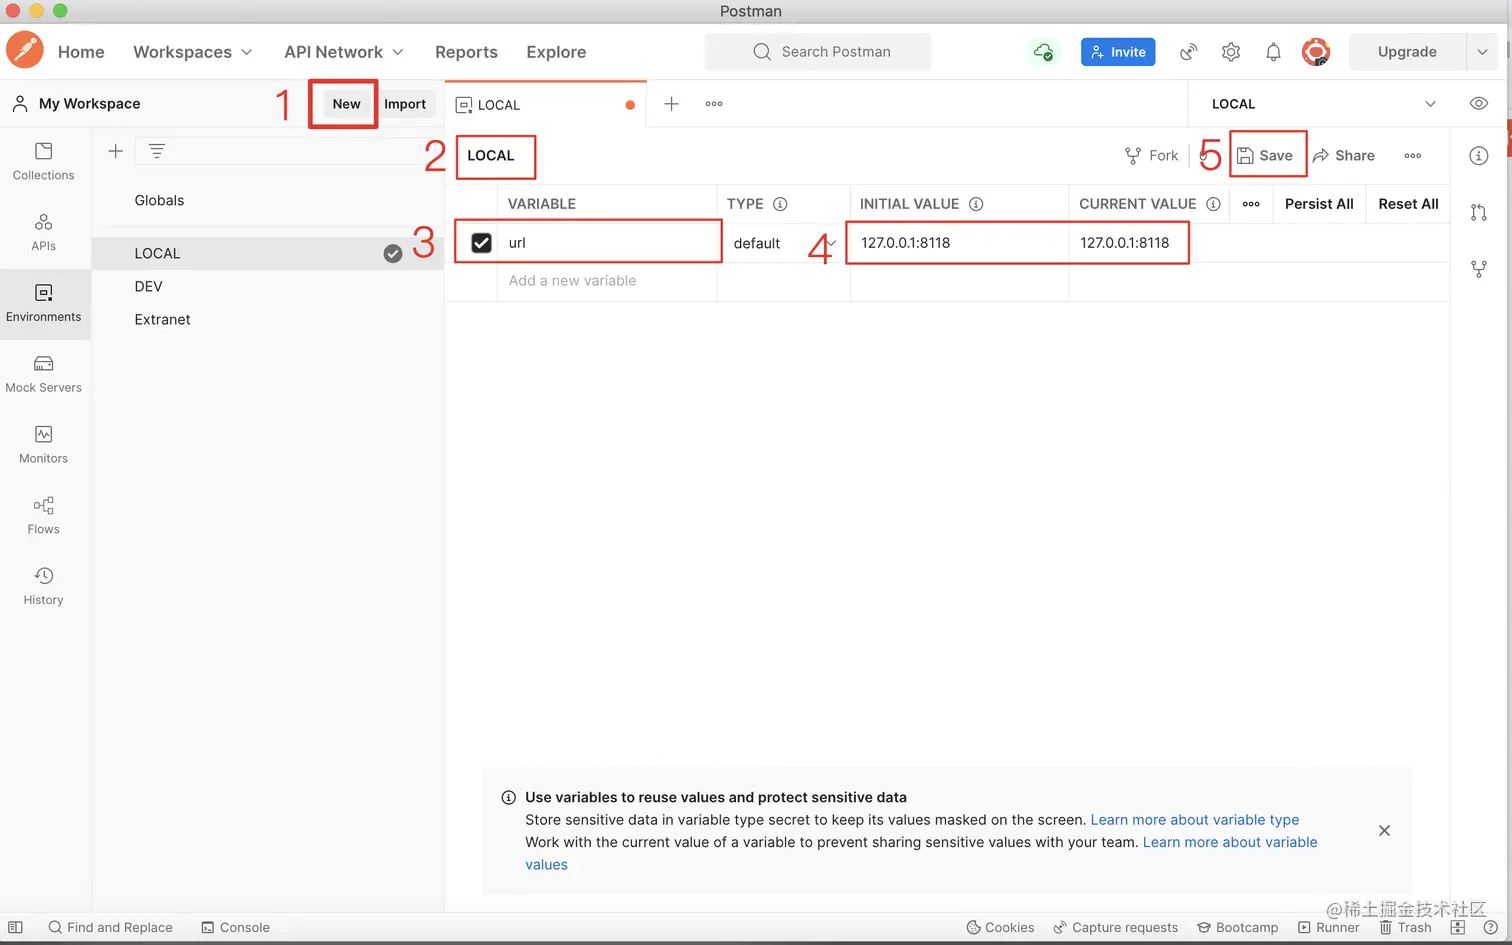
Task: Toggle the sidebar icon in status bar
Action: pos(16,928)
